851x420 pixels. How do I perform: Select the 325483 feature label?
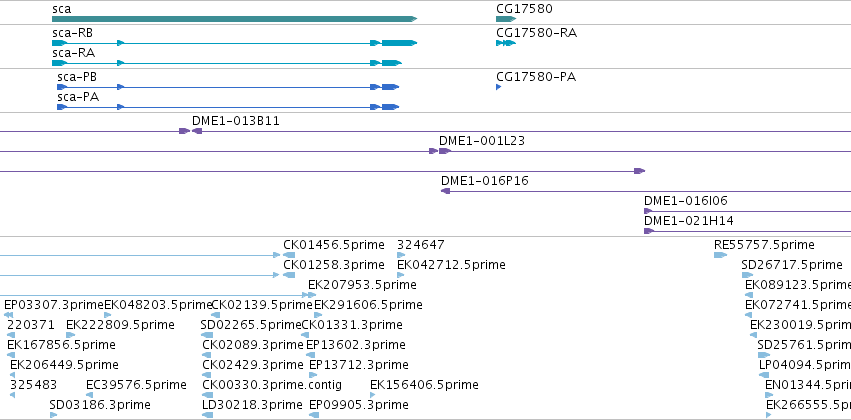[34, 385]
